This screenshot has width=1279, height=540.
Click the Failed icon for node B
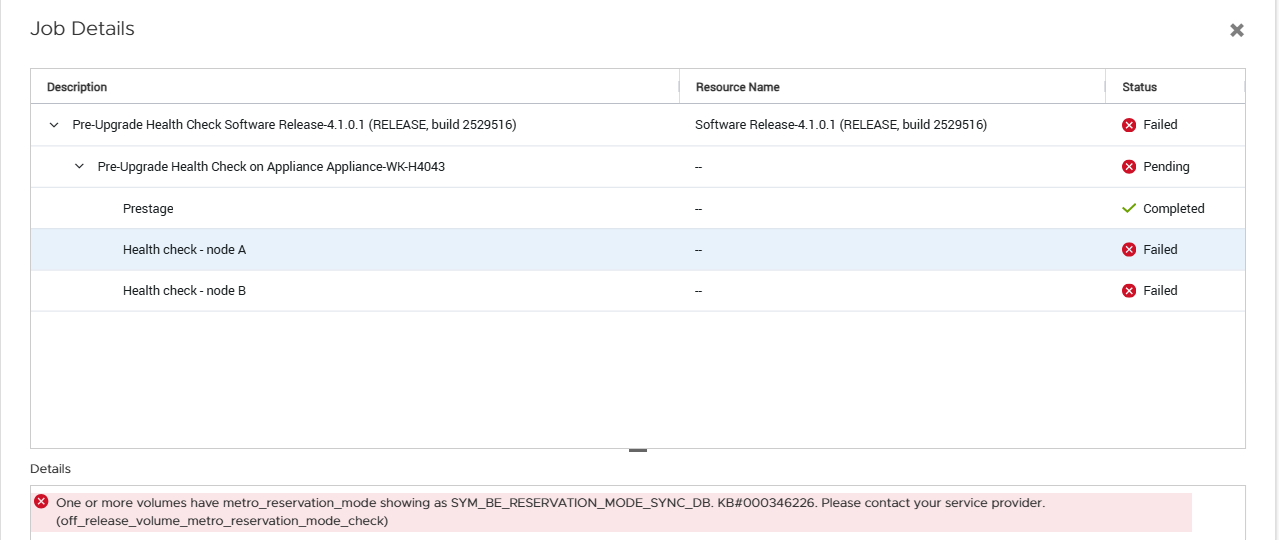[1129, 290]
